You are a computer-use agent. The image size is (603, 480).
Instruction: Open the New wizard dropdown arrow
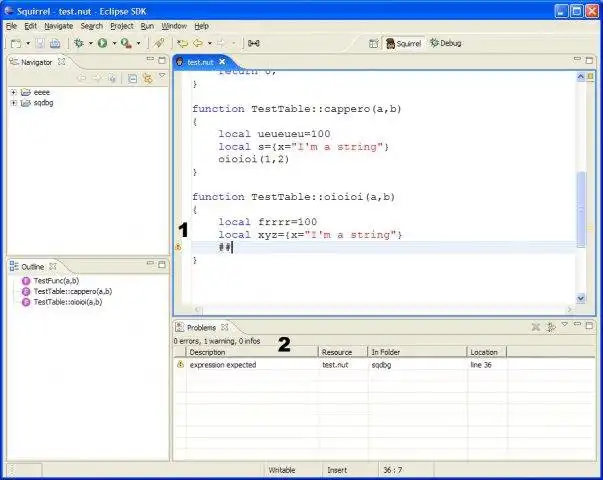[28, 43]
